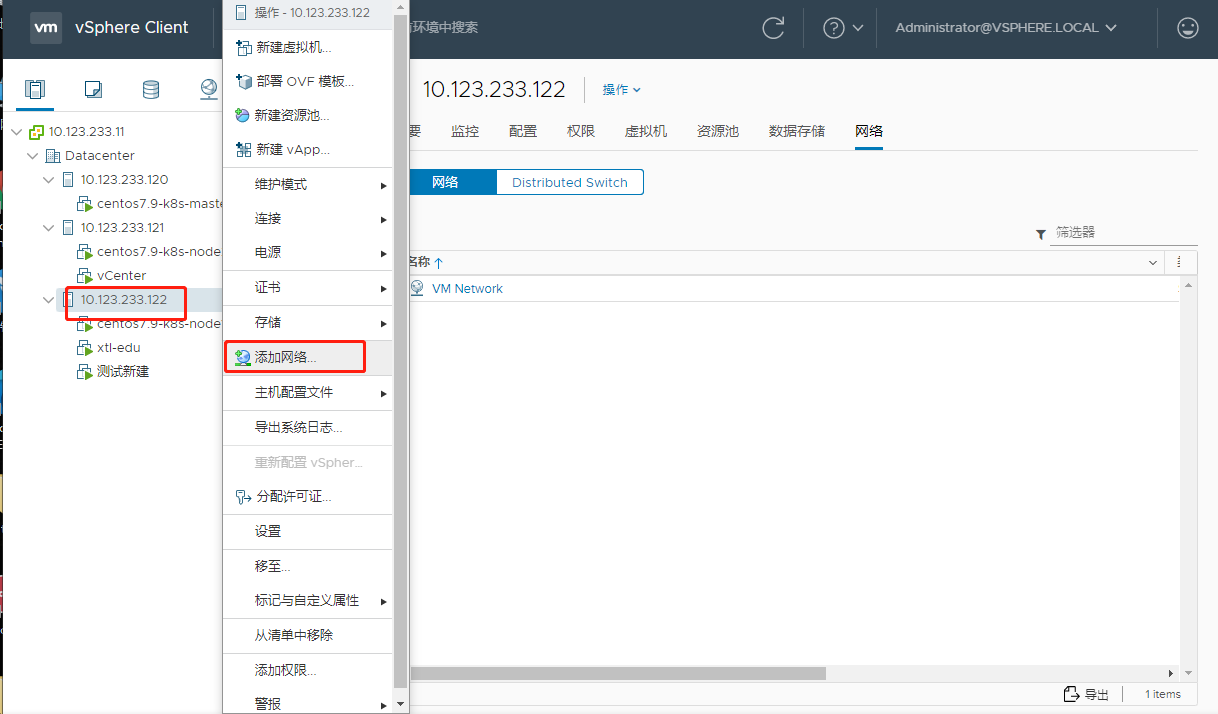Open the 名称 column dropdown chevron

click(1151, 262)
